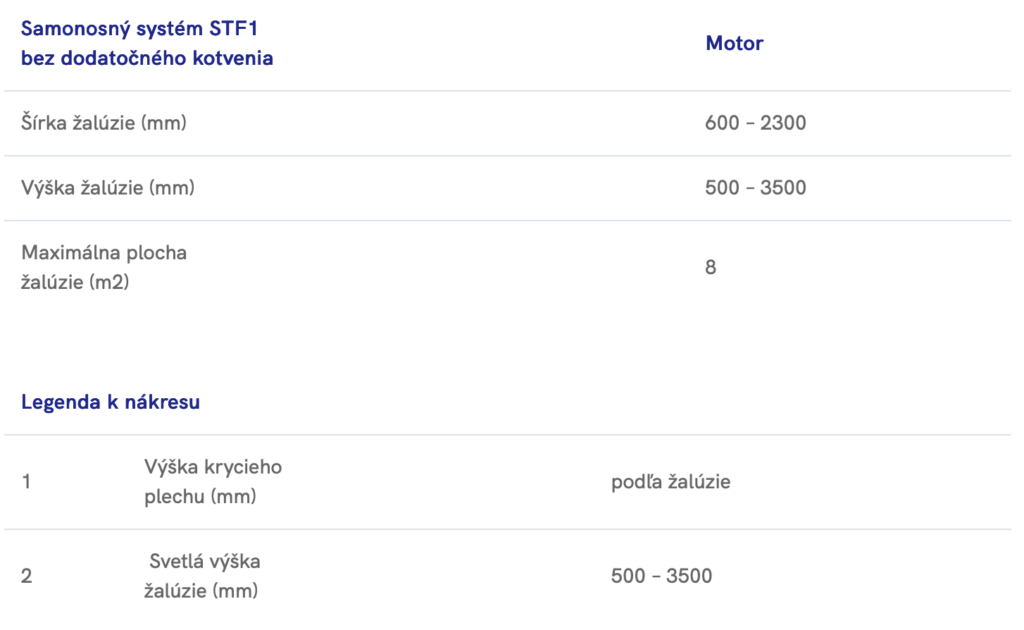Click the "500 – 3500" value in legend
The height and width of the screenshot is (630, 1024).
pyautogui.click(x=661, y=576)
